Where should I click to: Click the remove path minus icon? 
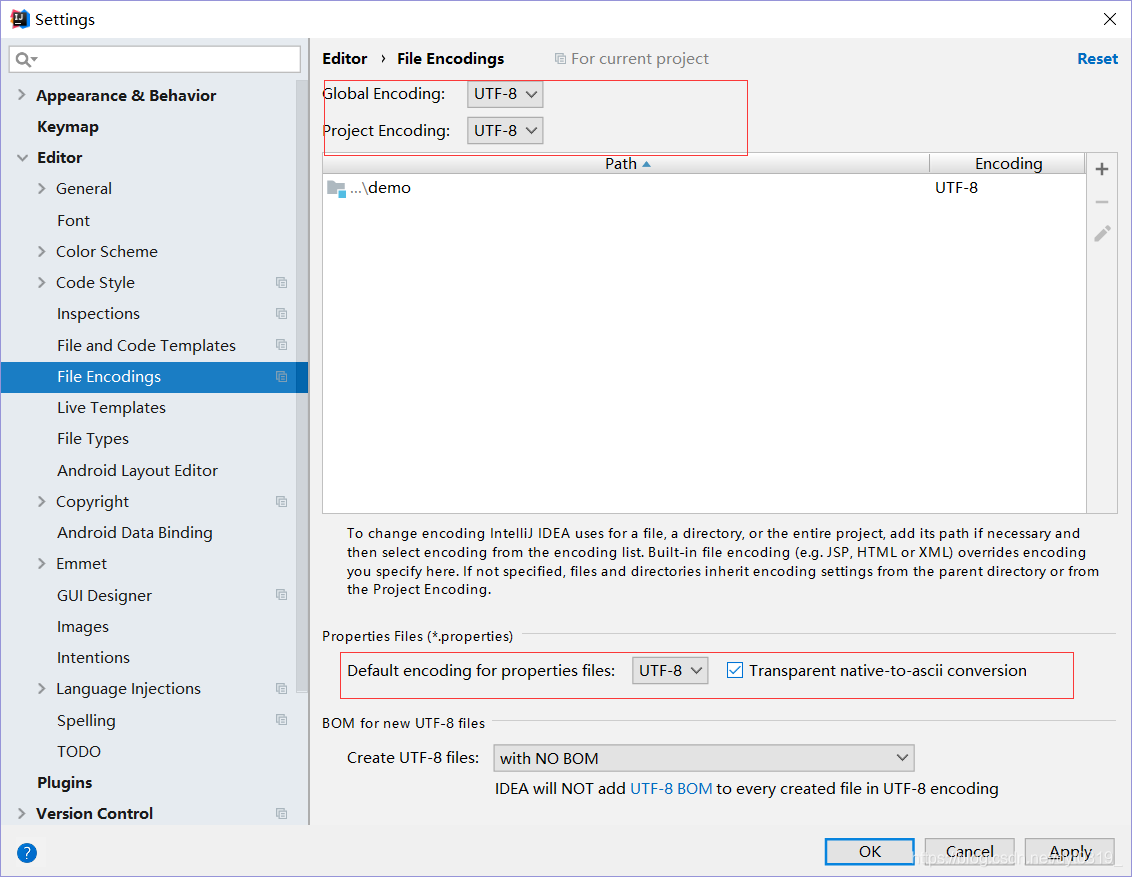click(x=1102, y=202)
